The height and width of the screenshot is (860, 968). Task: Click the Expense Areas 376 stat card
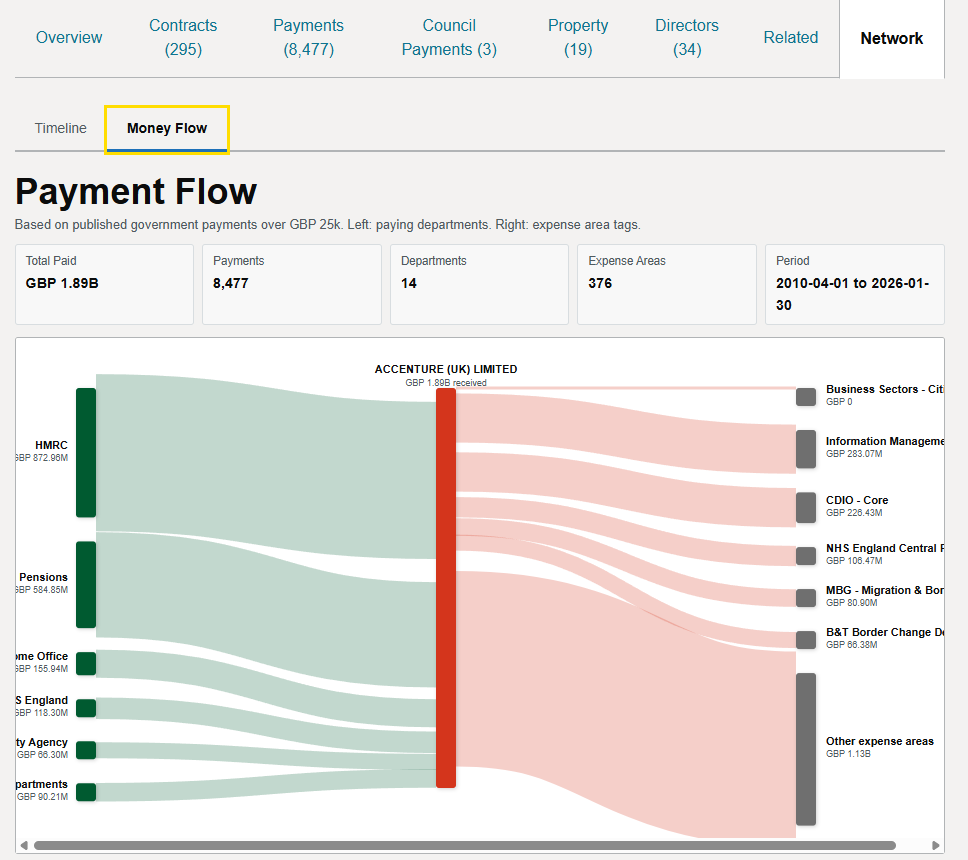coord(667,285)
